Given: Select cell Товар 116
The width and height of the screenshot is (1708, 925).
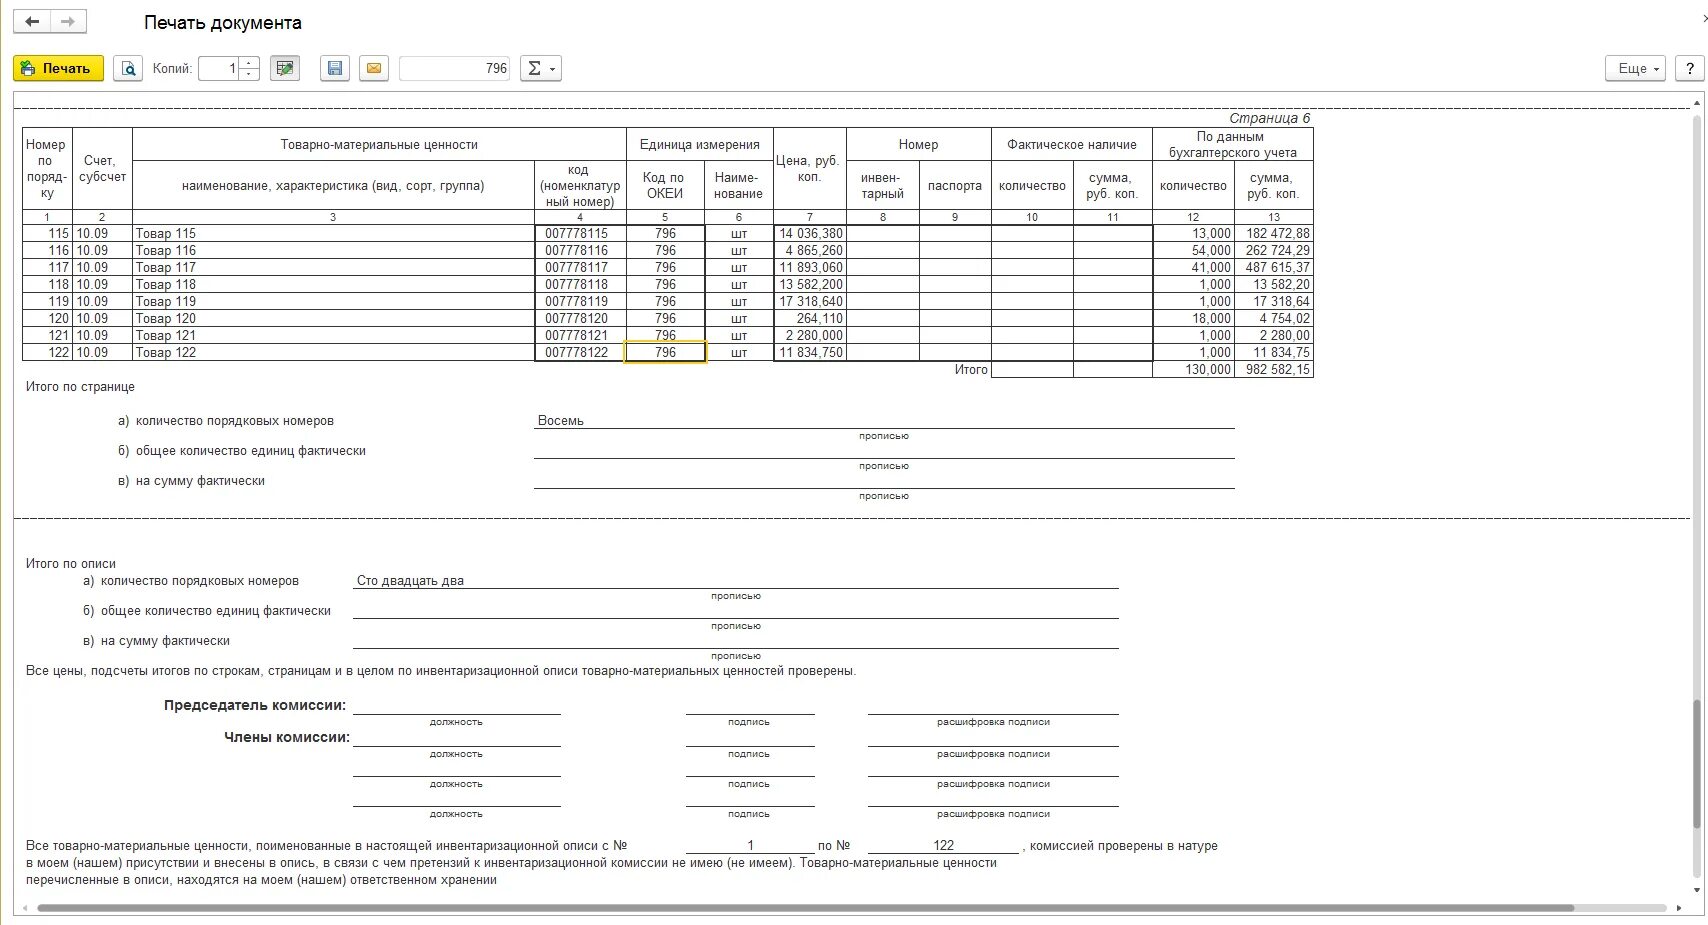Looking at the screenshot, I should click(x=334, y=250).
